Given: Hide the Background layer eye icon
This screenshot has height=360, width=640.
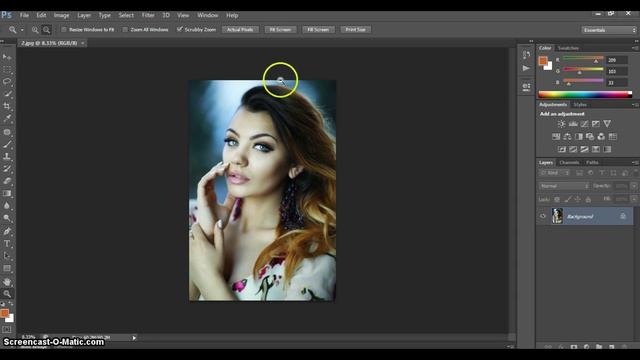Looking at the screenshot, I should click(543, 216).
